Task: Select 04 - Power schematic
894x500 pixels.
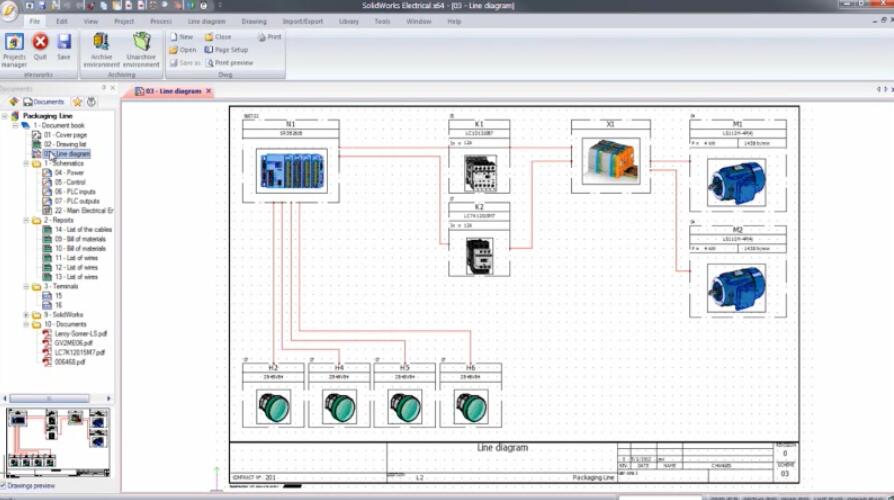Action: [x=69, y=173]
